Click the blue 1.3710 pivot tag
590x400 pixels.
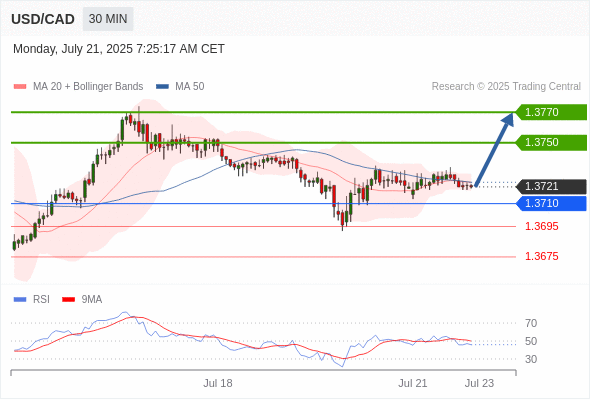point(551,203)
